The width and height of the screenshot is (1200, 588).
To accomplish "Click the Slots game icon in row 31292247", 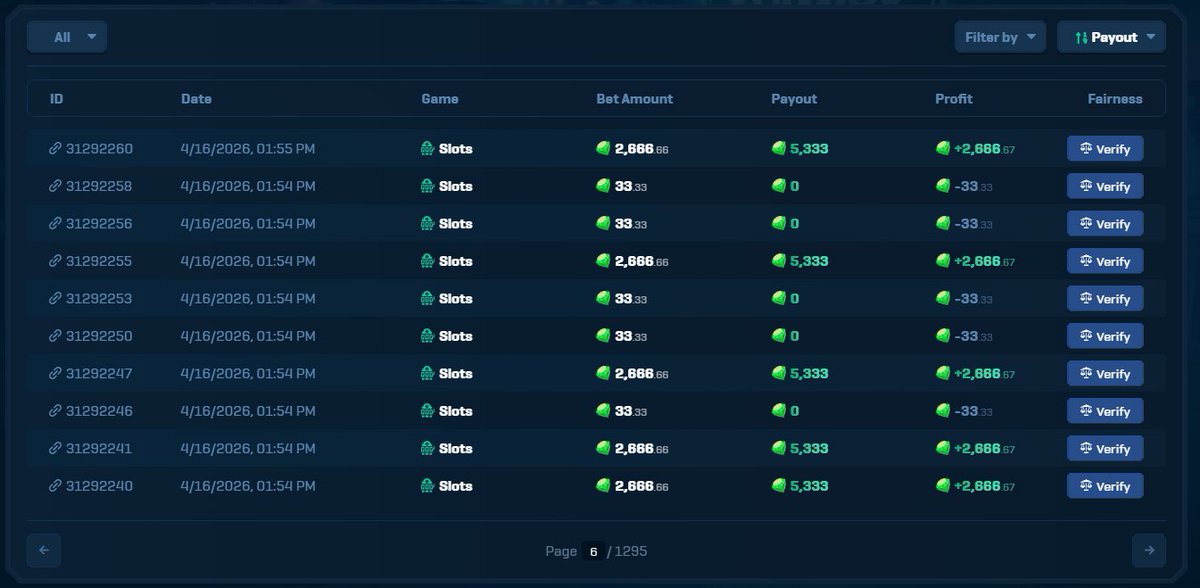I will click(x=427, y=374).
